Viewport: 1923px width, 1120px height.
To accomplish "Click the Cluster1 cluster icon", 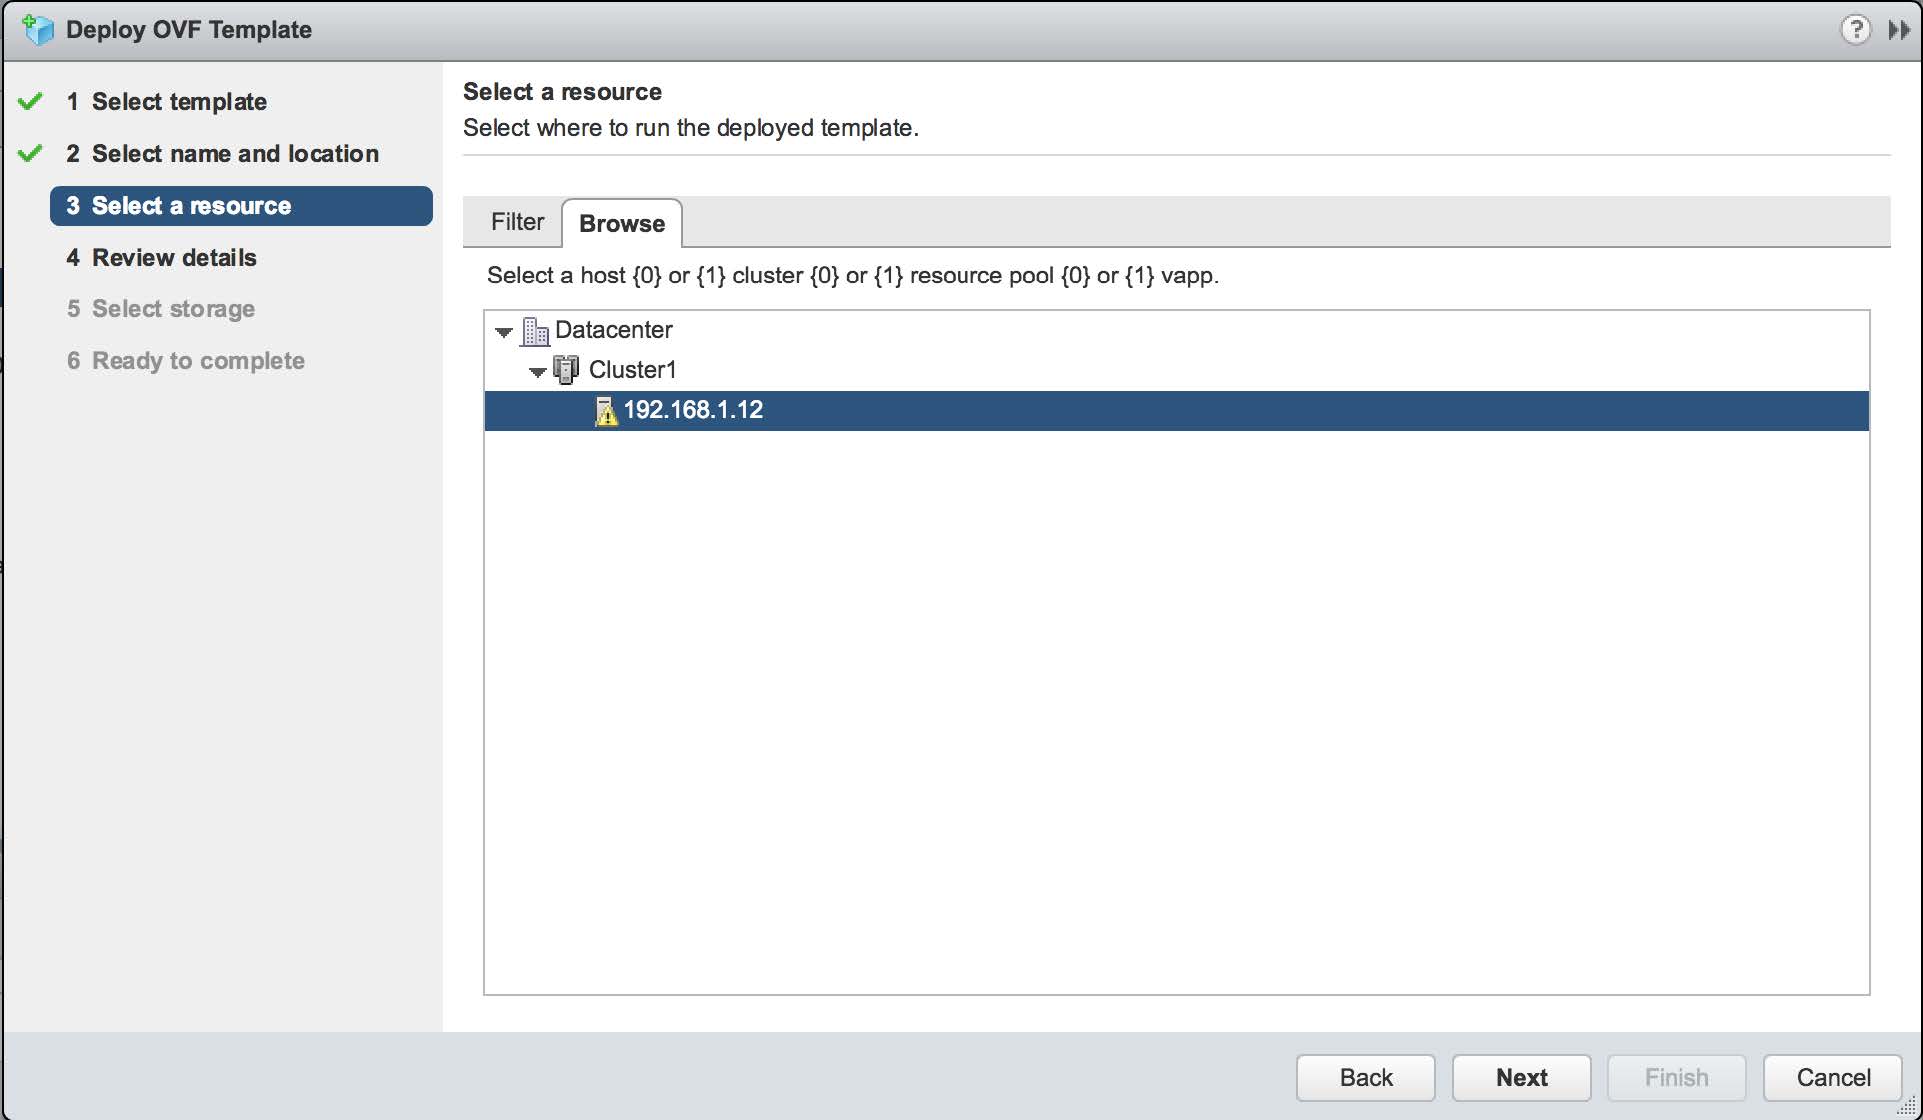I will click(567, 369).
